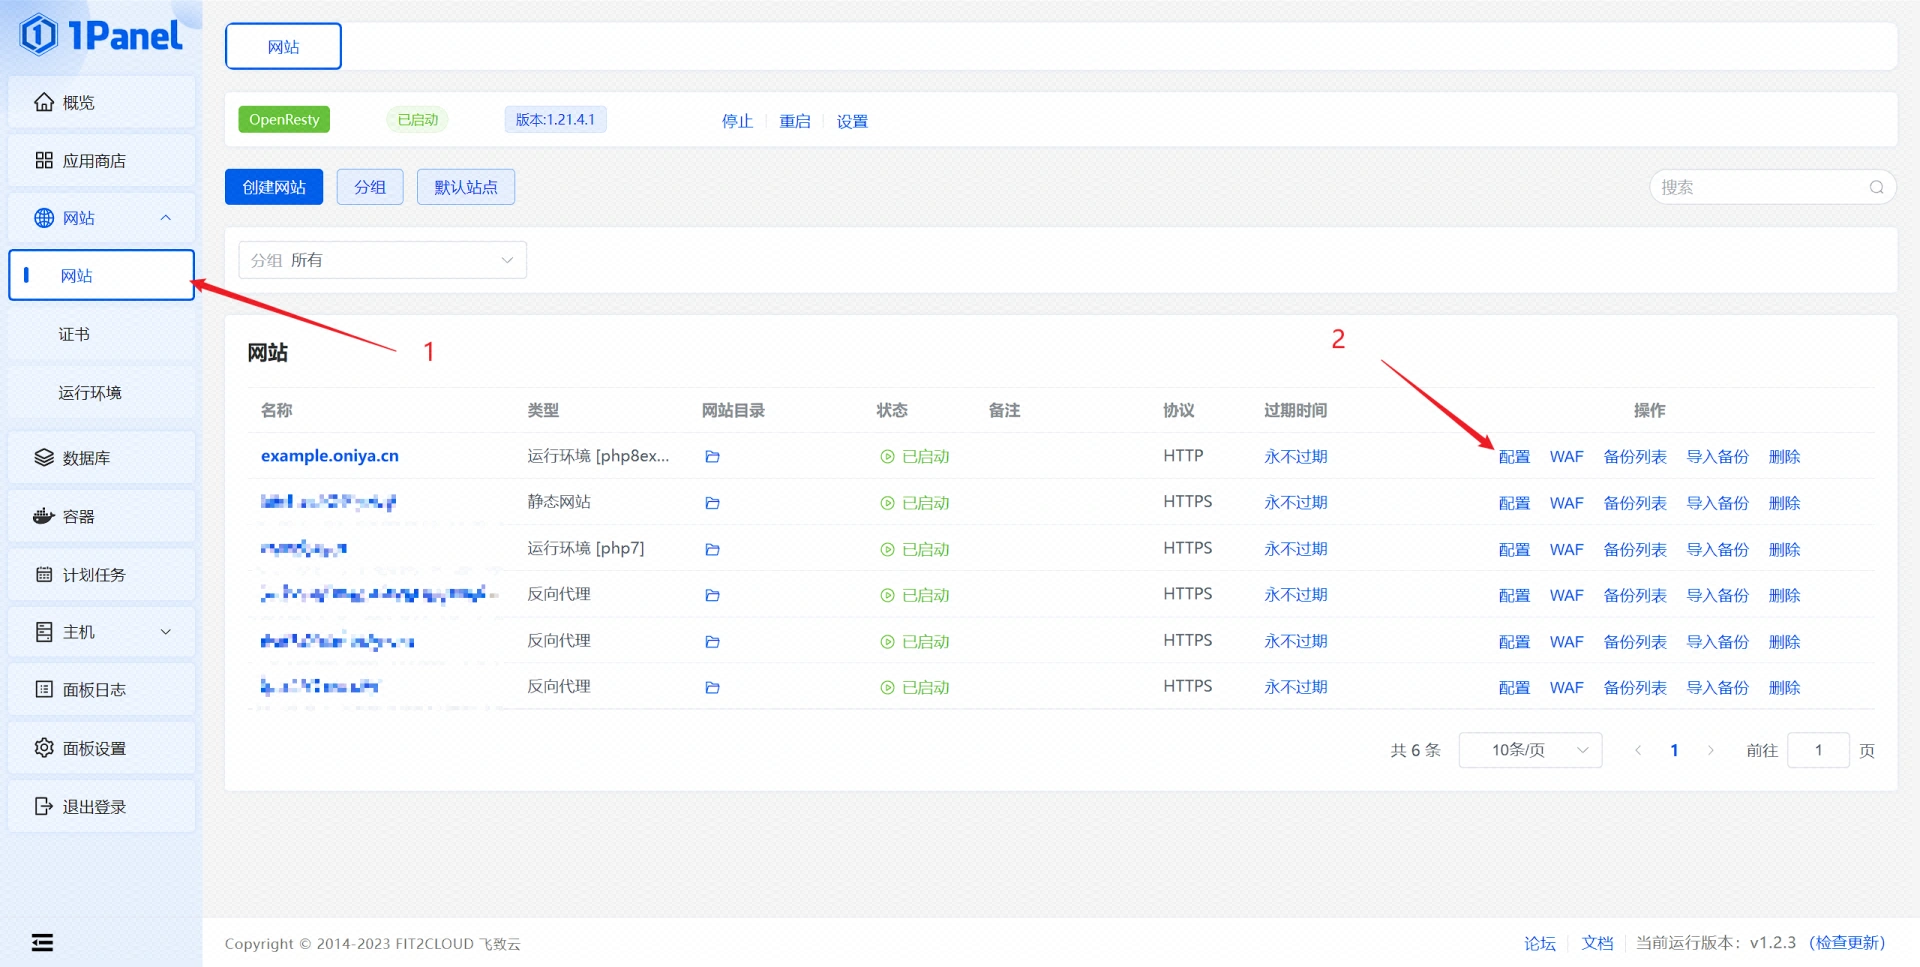Click the 退出登录 logout icon
The image size is (1920, 967).
click(44, 806)
